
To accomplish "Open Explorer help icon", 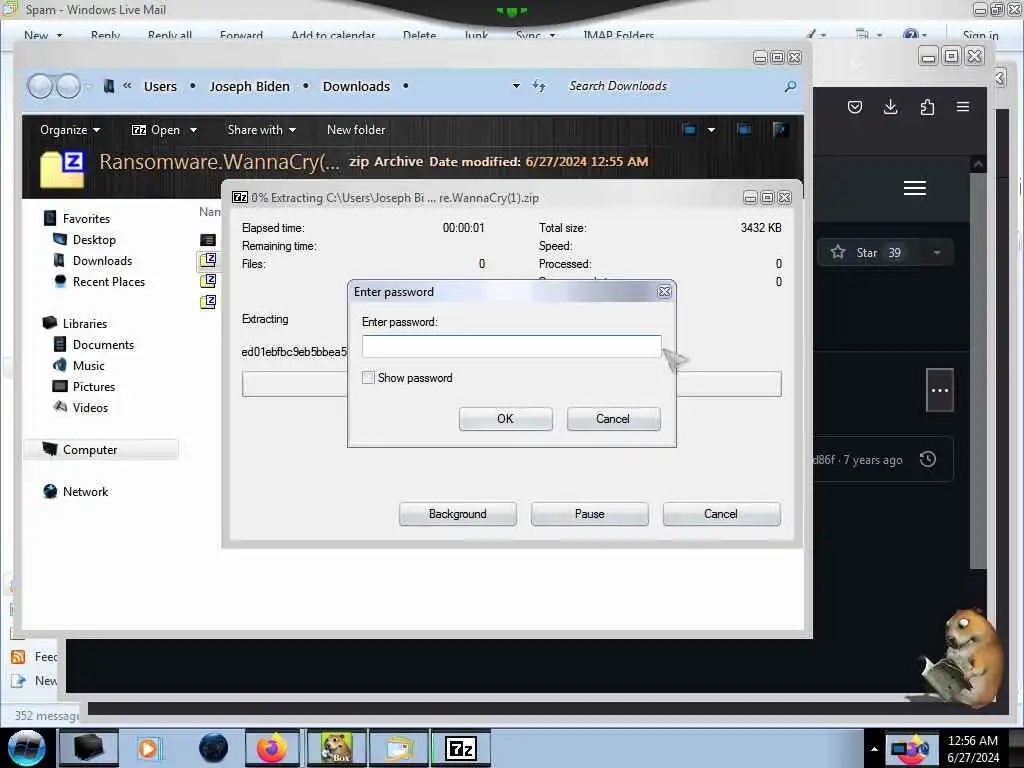I will point(779,130).
